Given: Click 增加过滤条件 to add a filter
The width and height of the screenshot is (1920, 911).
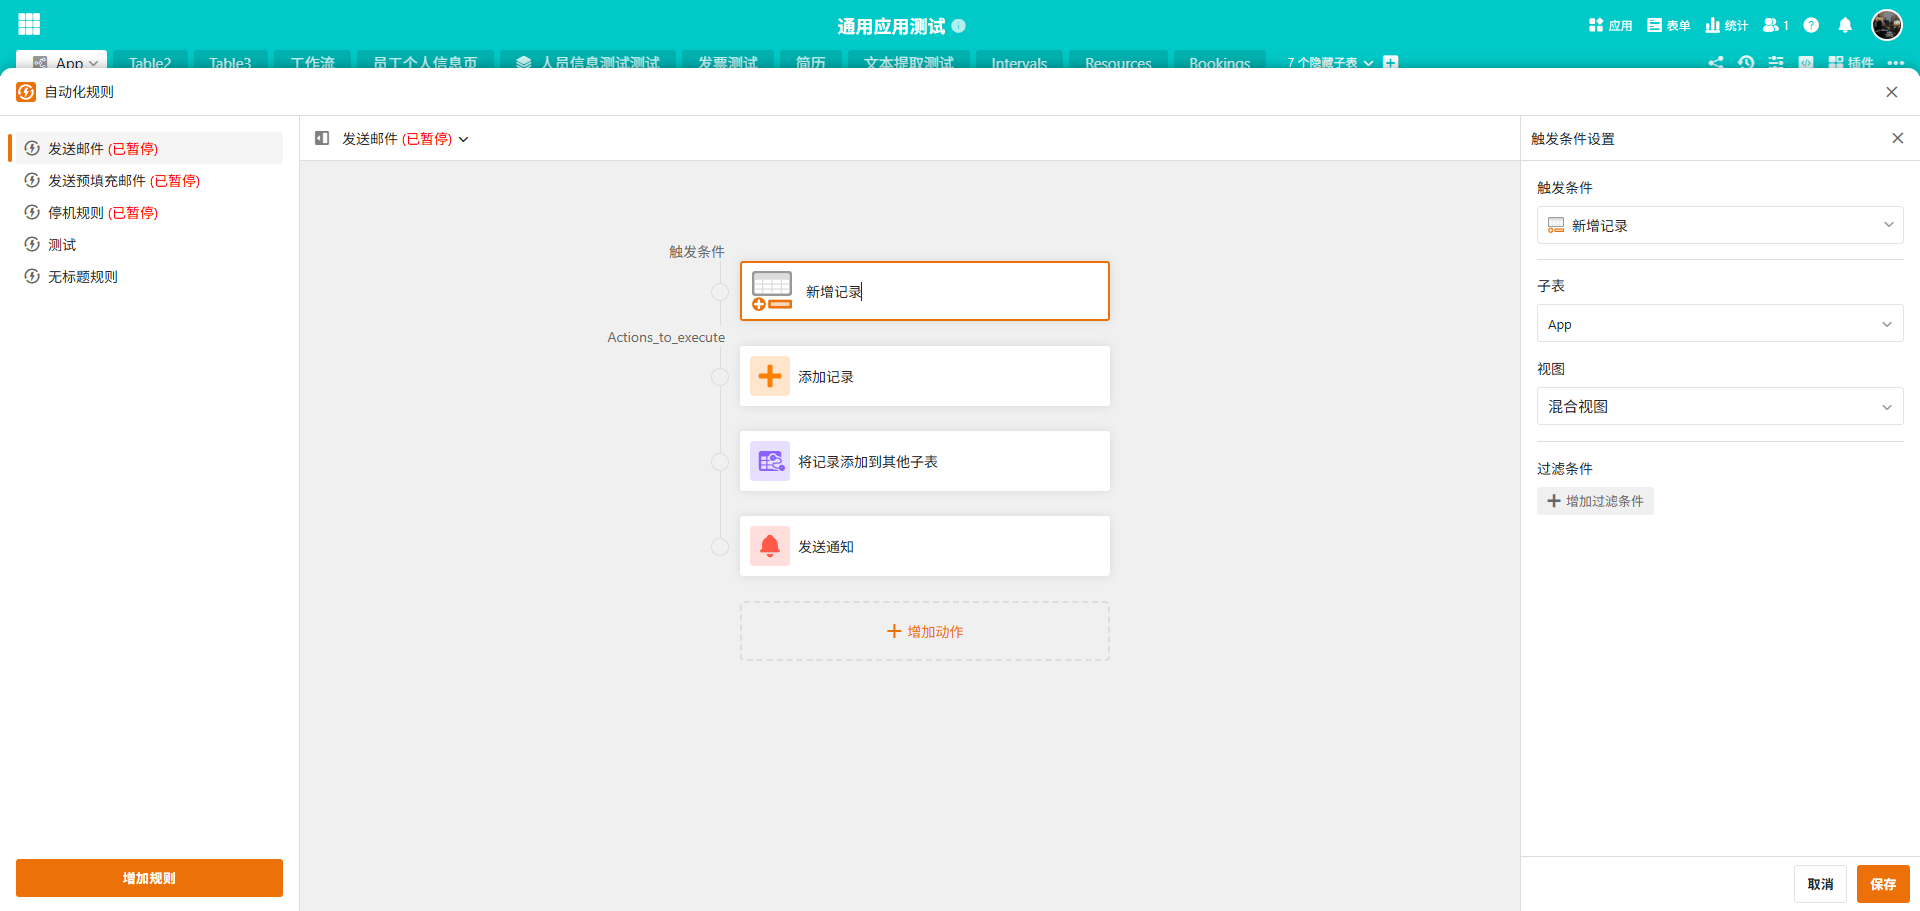Looking at the screenshot, I should tap(1595, 501).
